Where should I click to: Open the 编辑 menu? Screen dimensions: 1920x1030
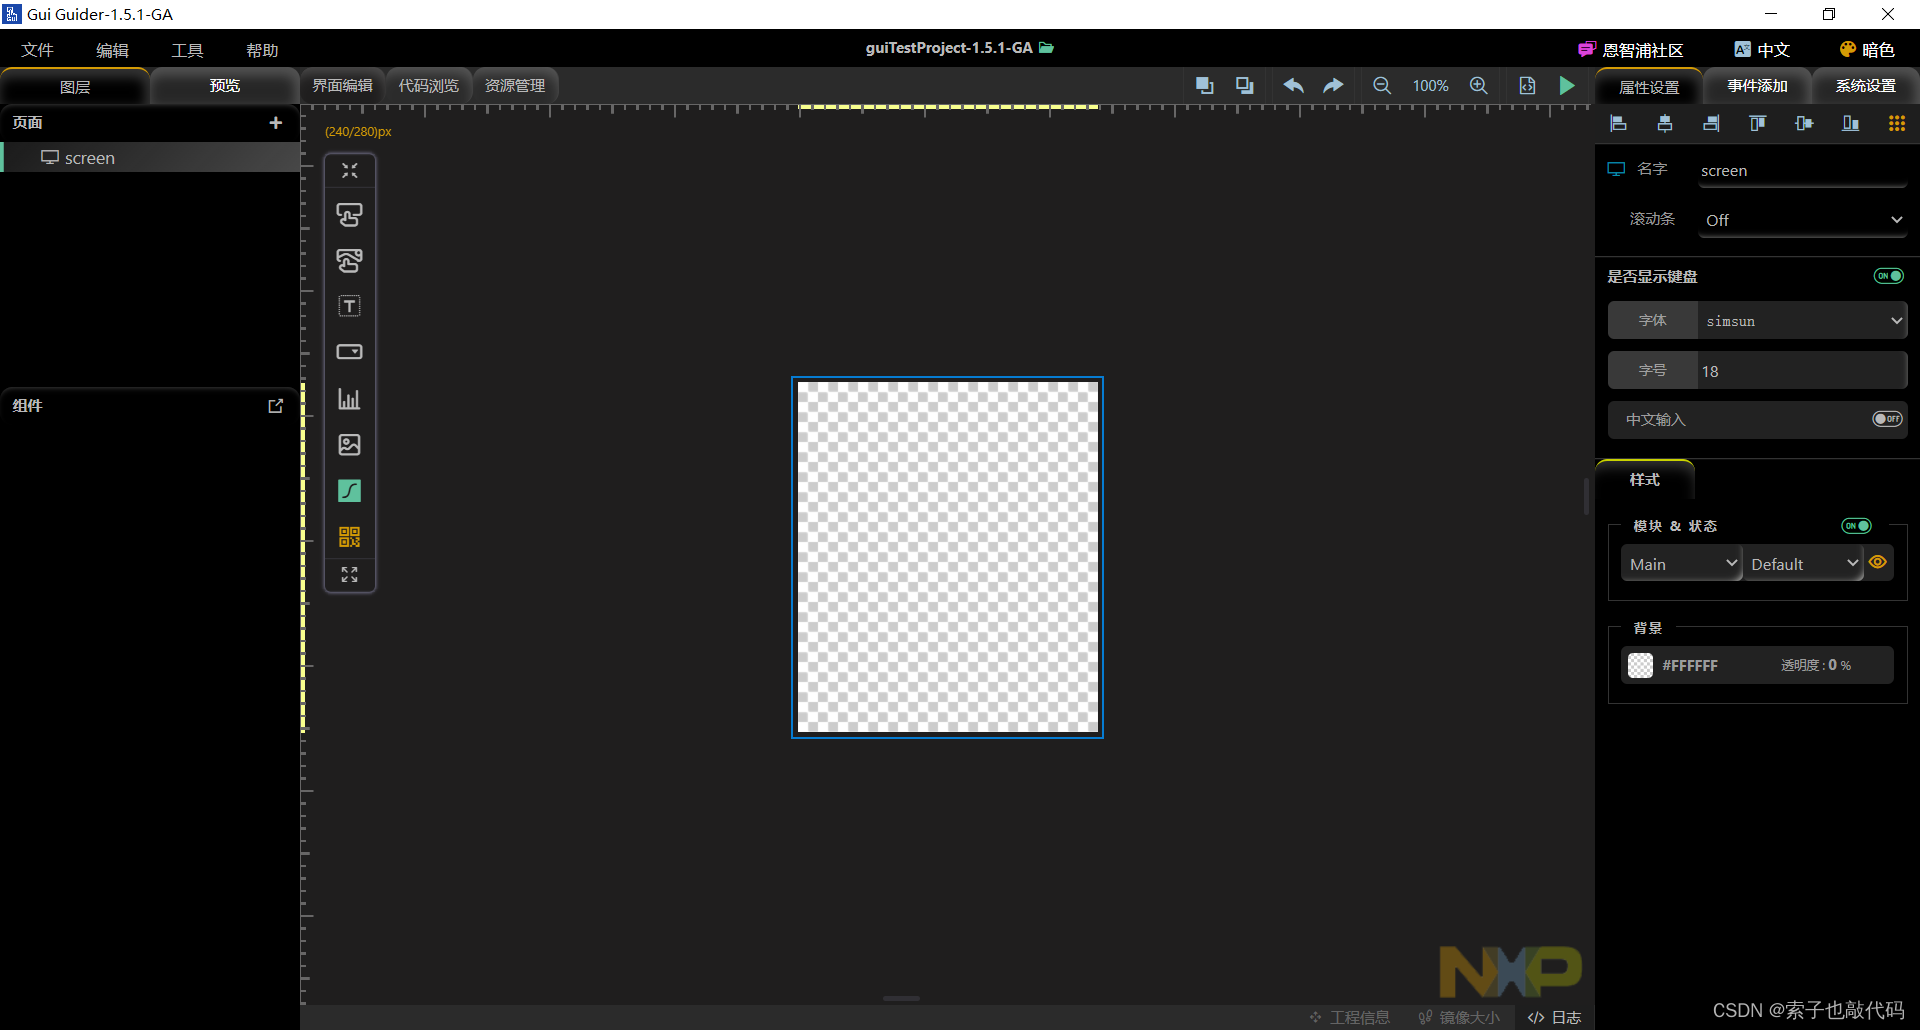click(112, 50)
